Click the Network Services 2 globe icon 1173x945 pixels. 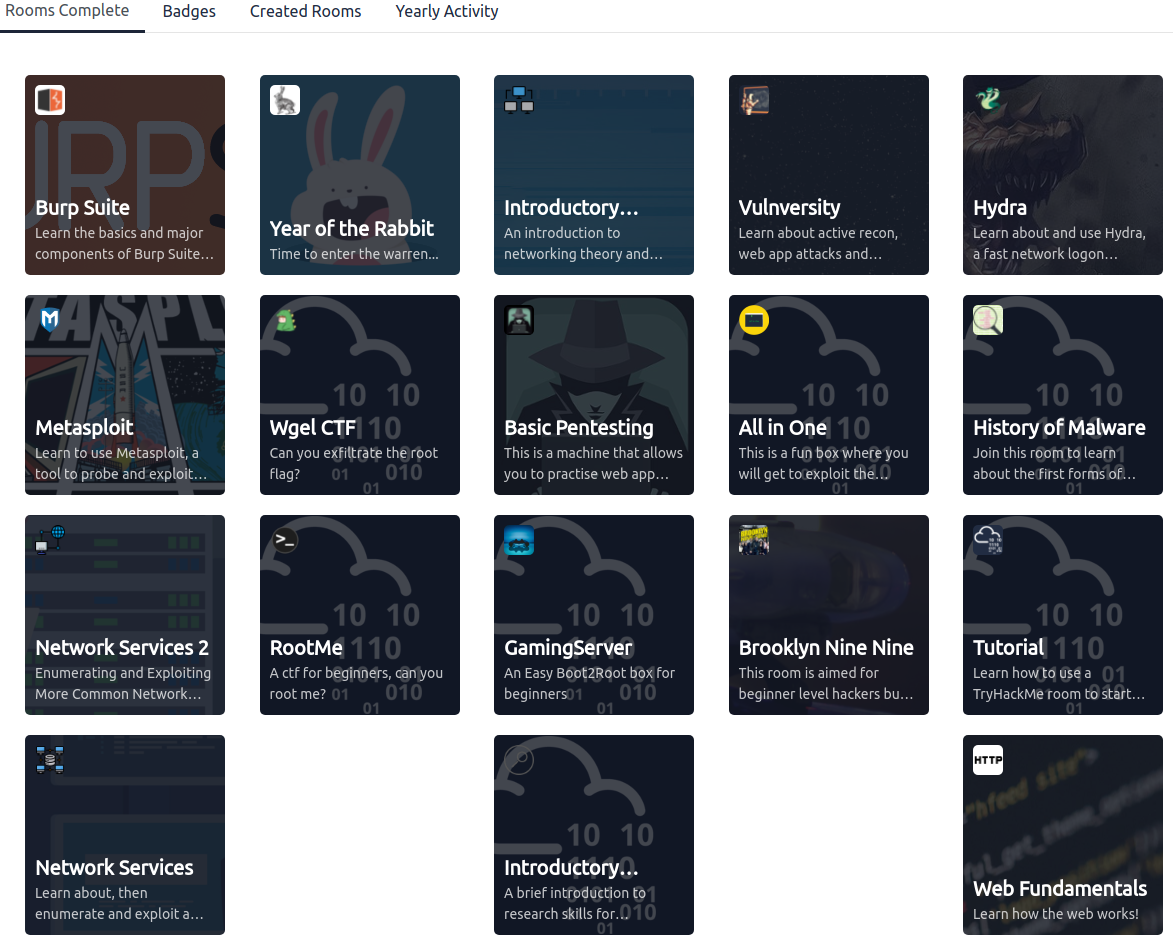(50, 540)
